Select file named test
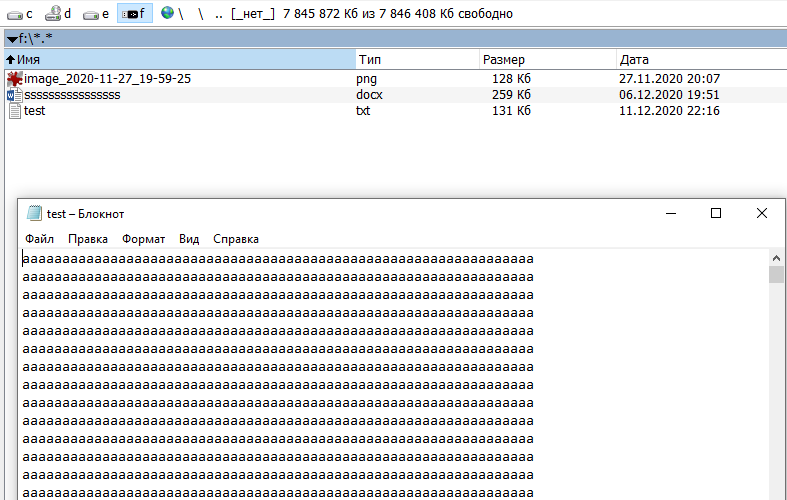787x500 pixels. tap(35, 111)
